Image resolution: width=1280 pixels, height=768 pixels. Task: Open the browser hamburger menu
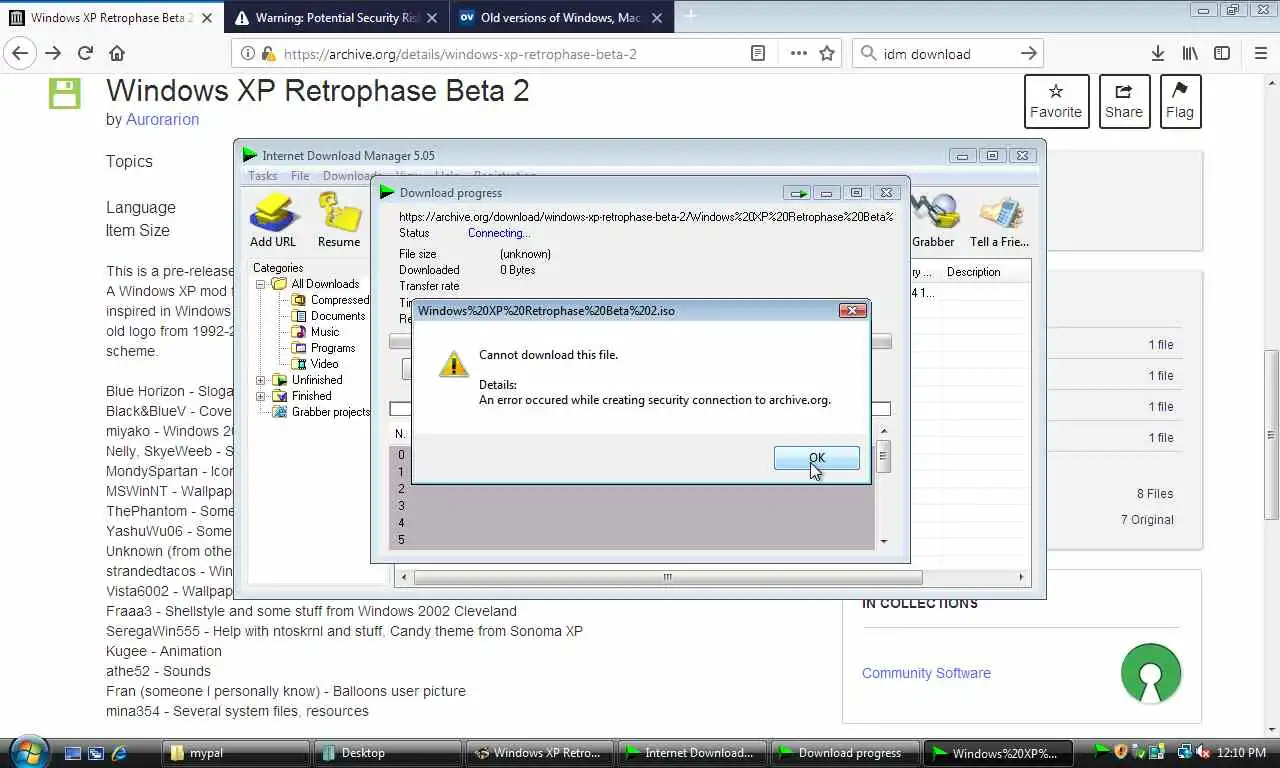1260,54
